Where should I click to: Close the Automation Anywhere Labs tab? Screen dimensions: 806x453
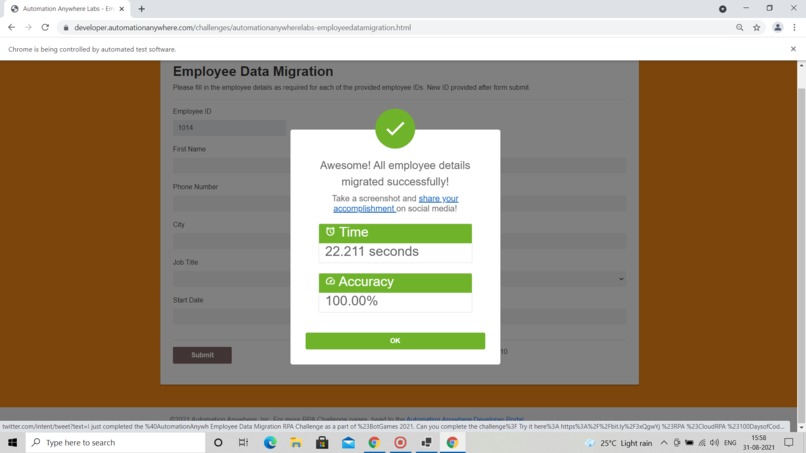[122, 9]
